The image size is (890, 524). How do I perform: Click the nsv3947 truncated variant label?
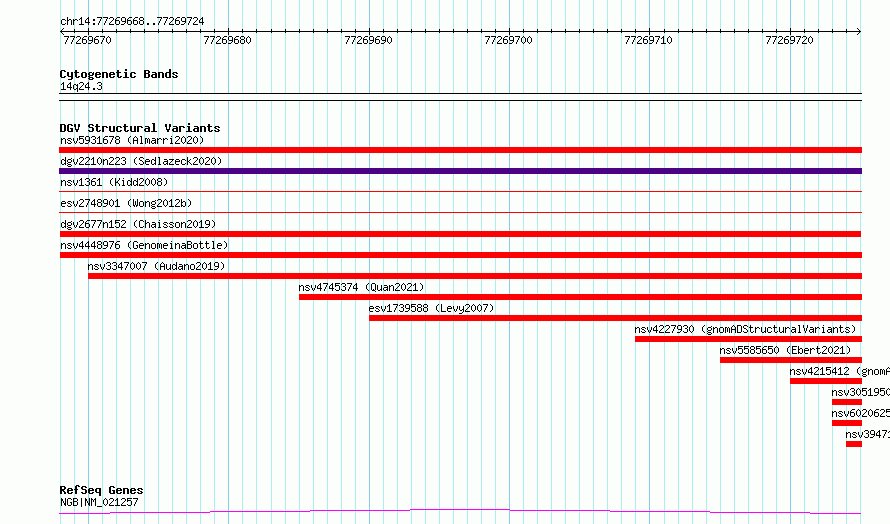click(867, 434)
